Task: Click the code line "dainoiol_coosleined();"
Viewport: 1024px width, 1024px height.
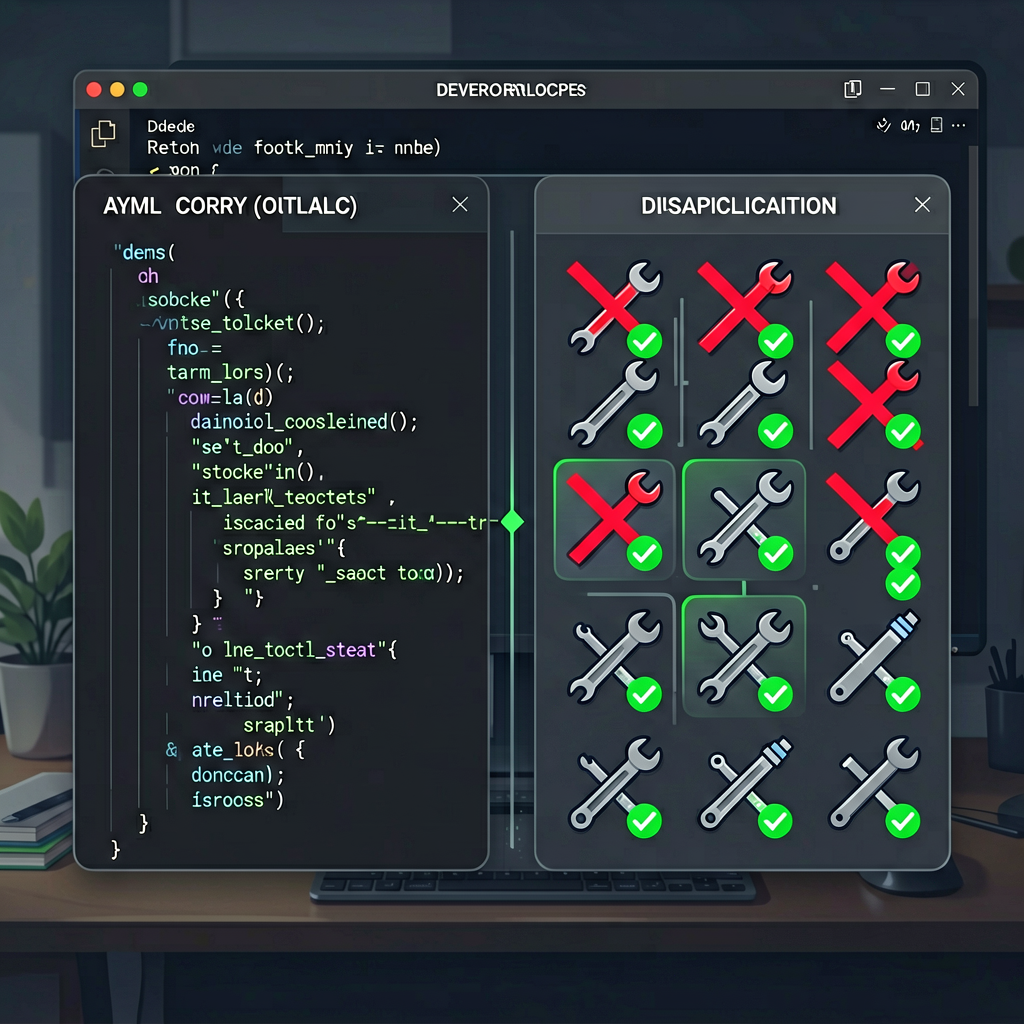Action: pyautogui.click(x=304, y=422)
